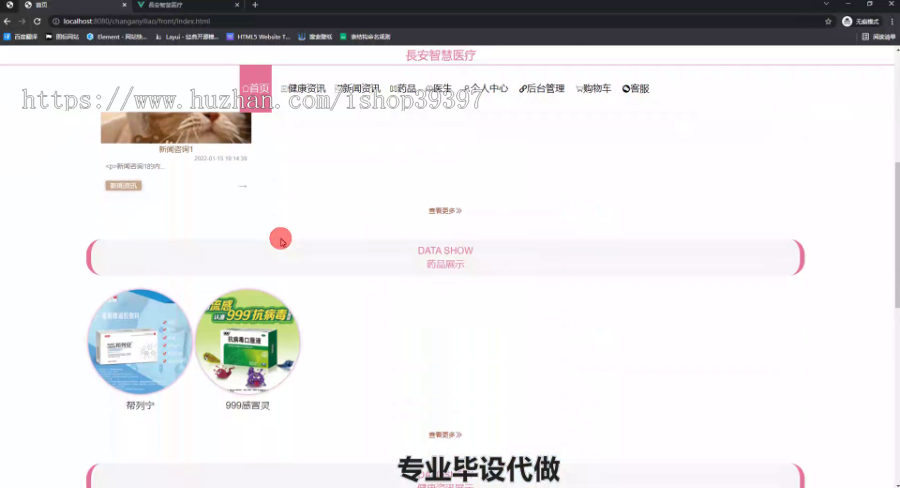Open incognito mode profile indicator
900x488 pixels.
(x=860, y=21)
